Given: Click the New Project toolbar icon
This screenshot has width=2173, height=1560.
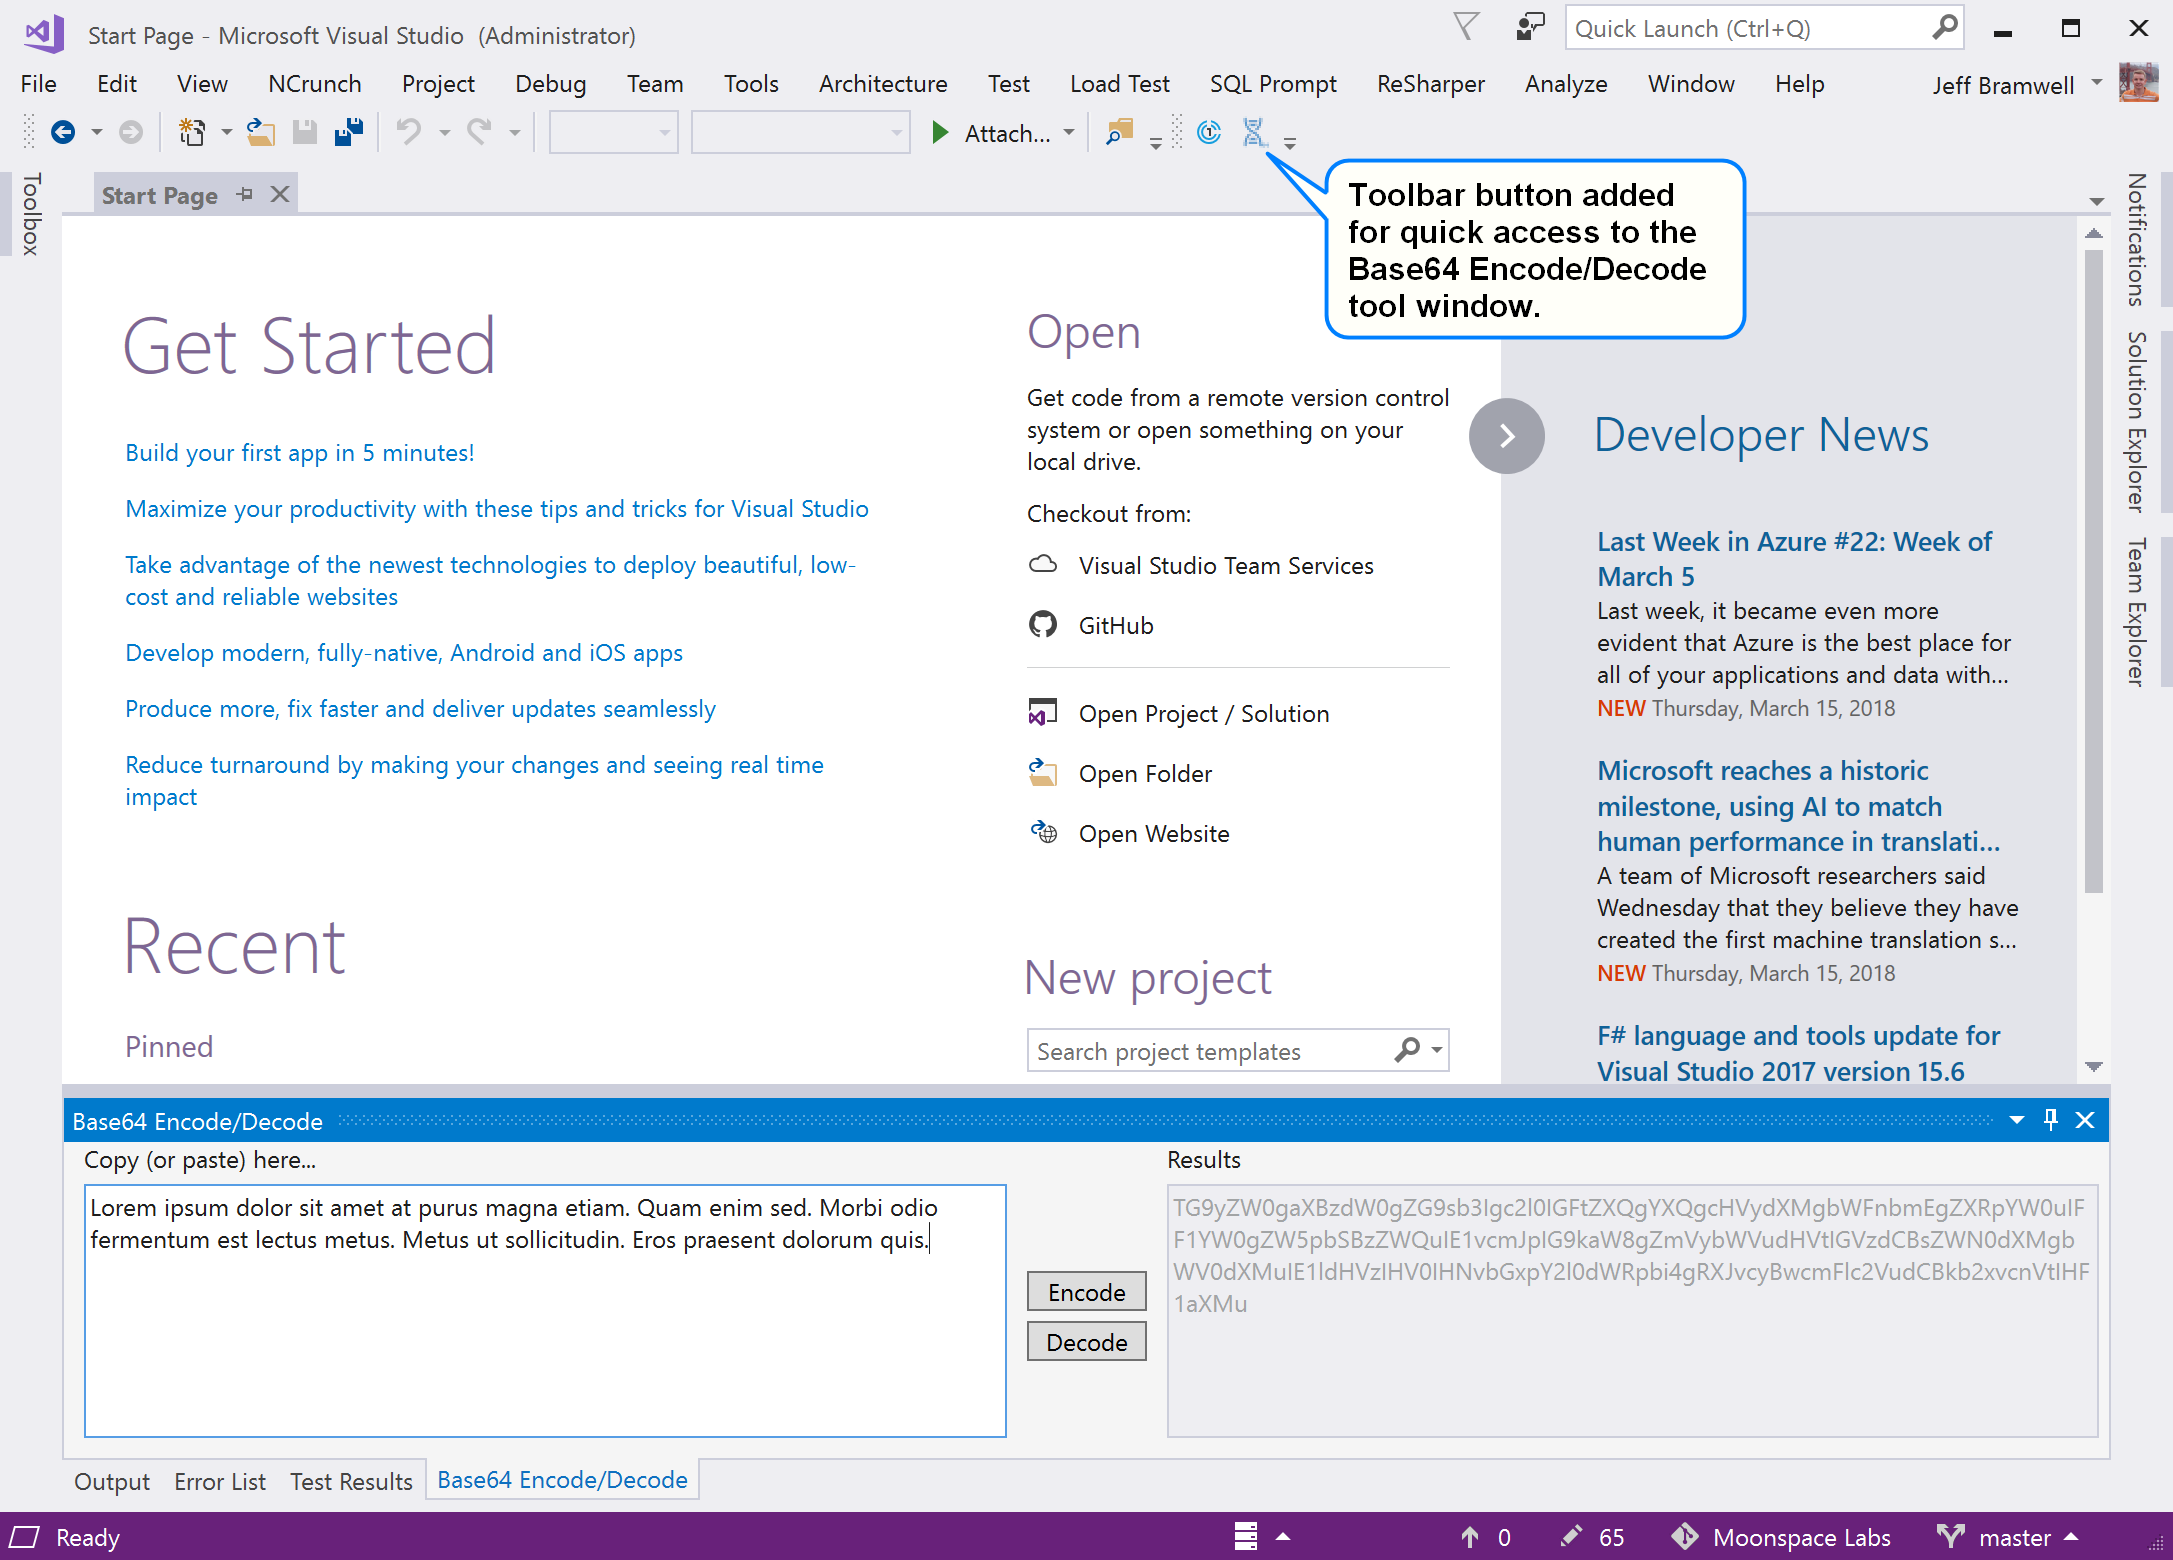Looking at the screenshot, I should [192, 132].
